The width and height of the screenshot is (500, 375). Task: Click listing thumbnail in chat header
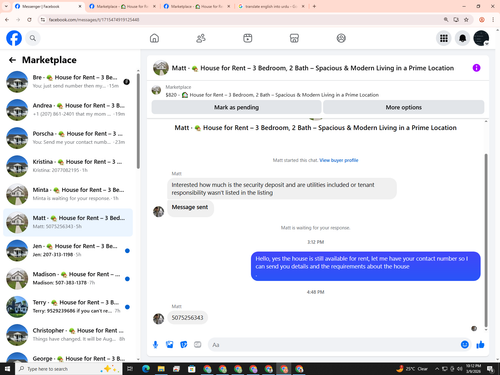(x=161, y=68)
